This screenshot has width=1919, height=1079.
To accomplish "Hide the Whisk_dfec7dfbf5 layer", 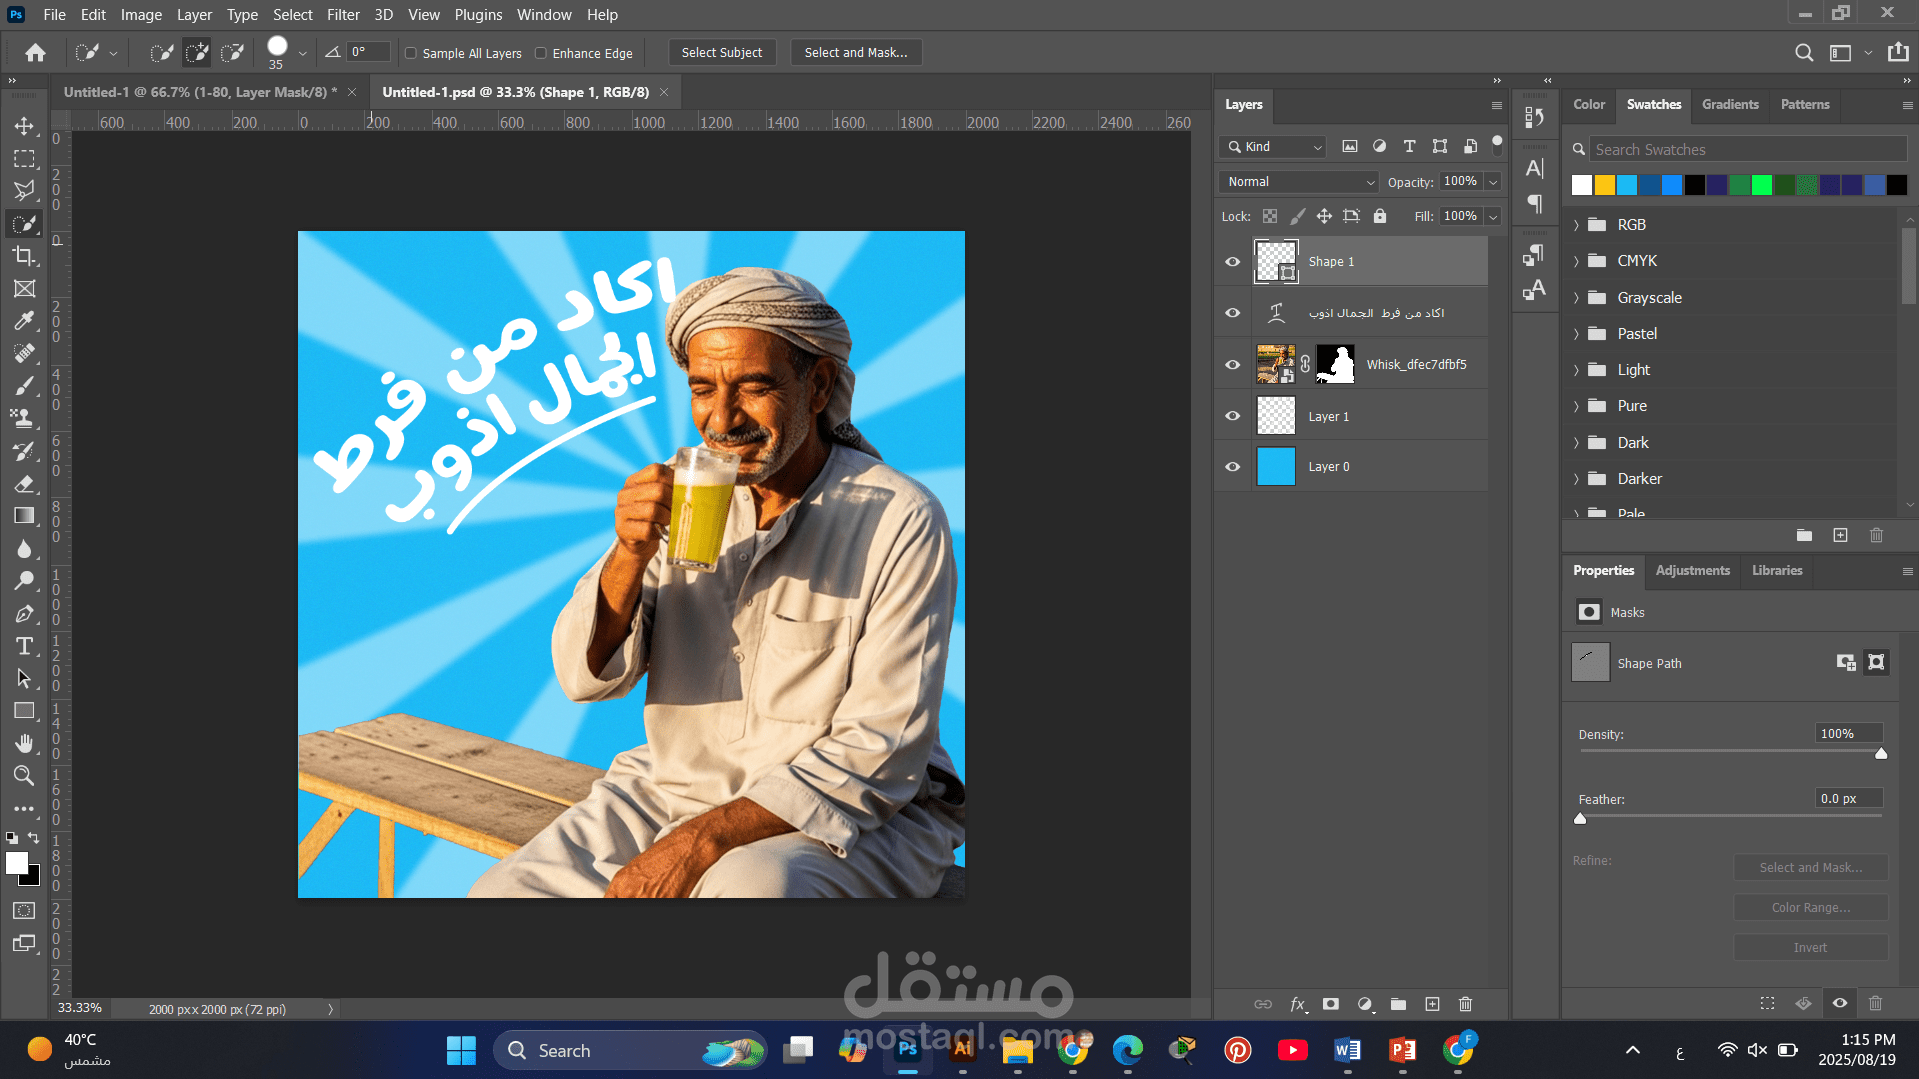I will pyautogui.click(x=1232, y=365).
